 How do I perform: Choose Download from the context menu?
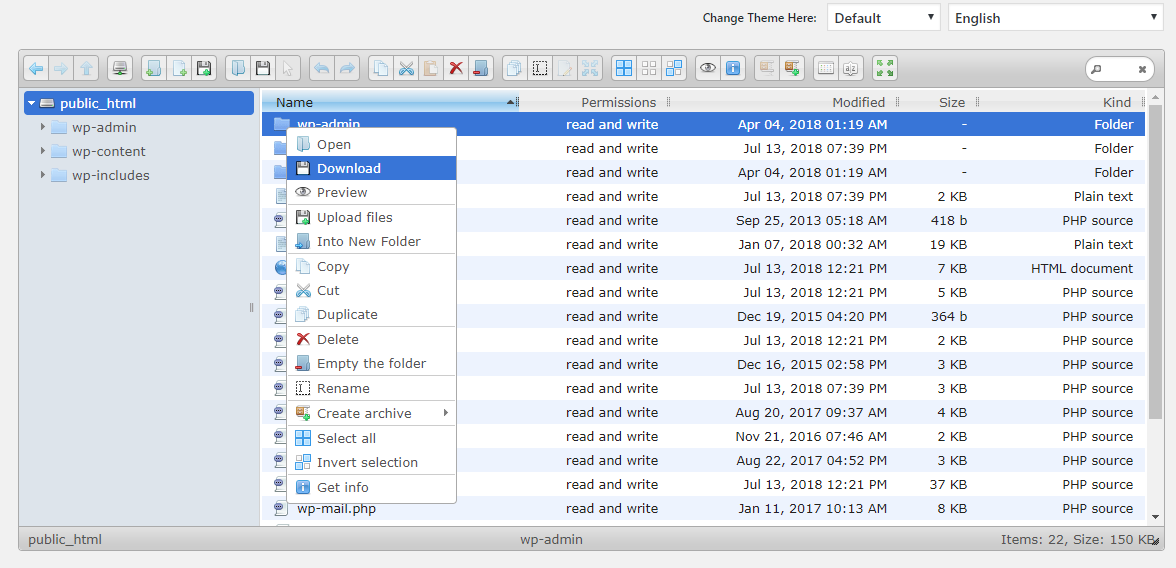[x=349, y=168]
